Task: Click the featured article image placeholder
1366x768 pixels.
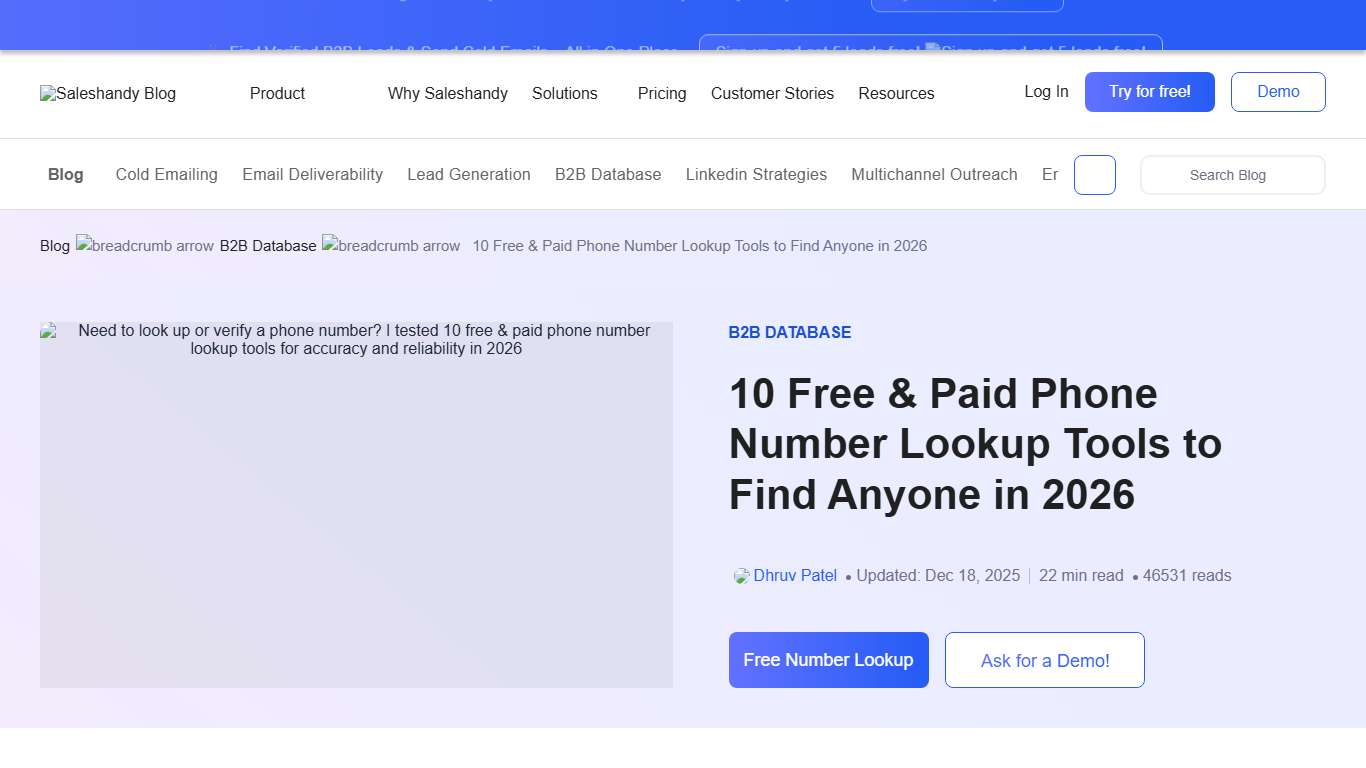Action: 356,505
